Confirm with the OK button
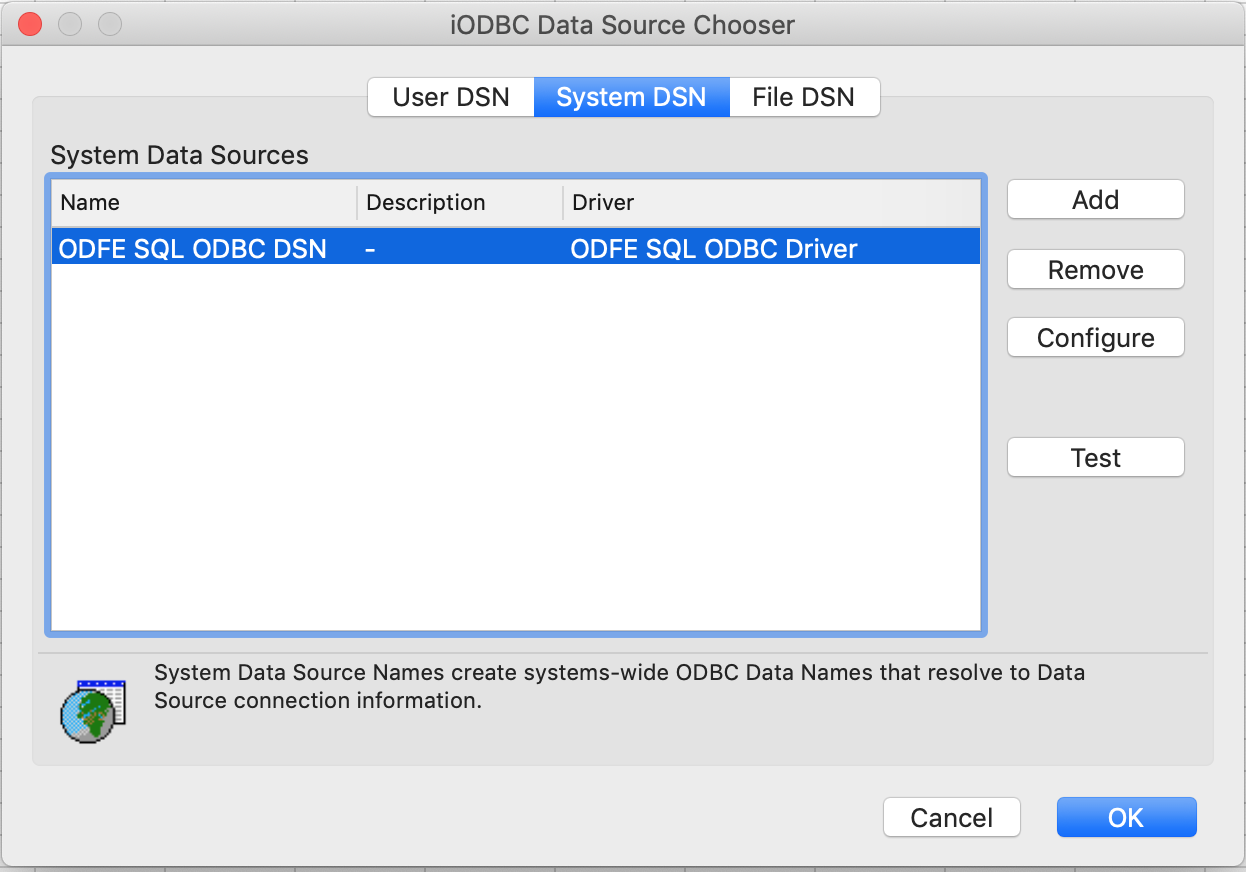The height and width of the screenshot is (872, 1246). (x=1126, y=818)
